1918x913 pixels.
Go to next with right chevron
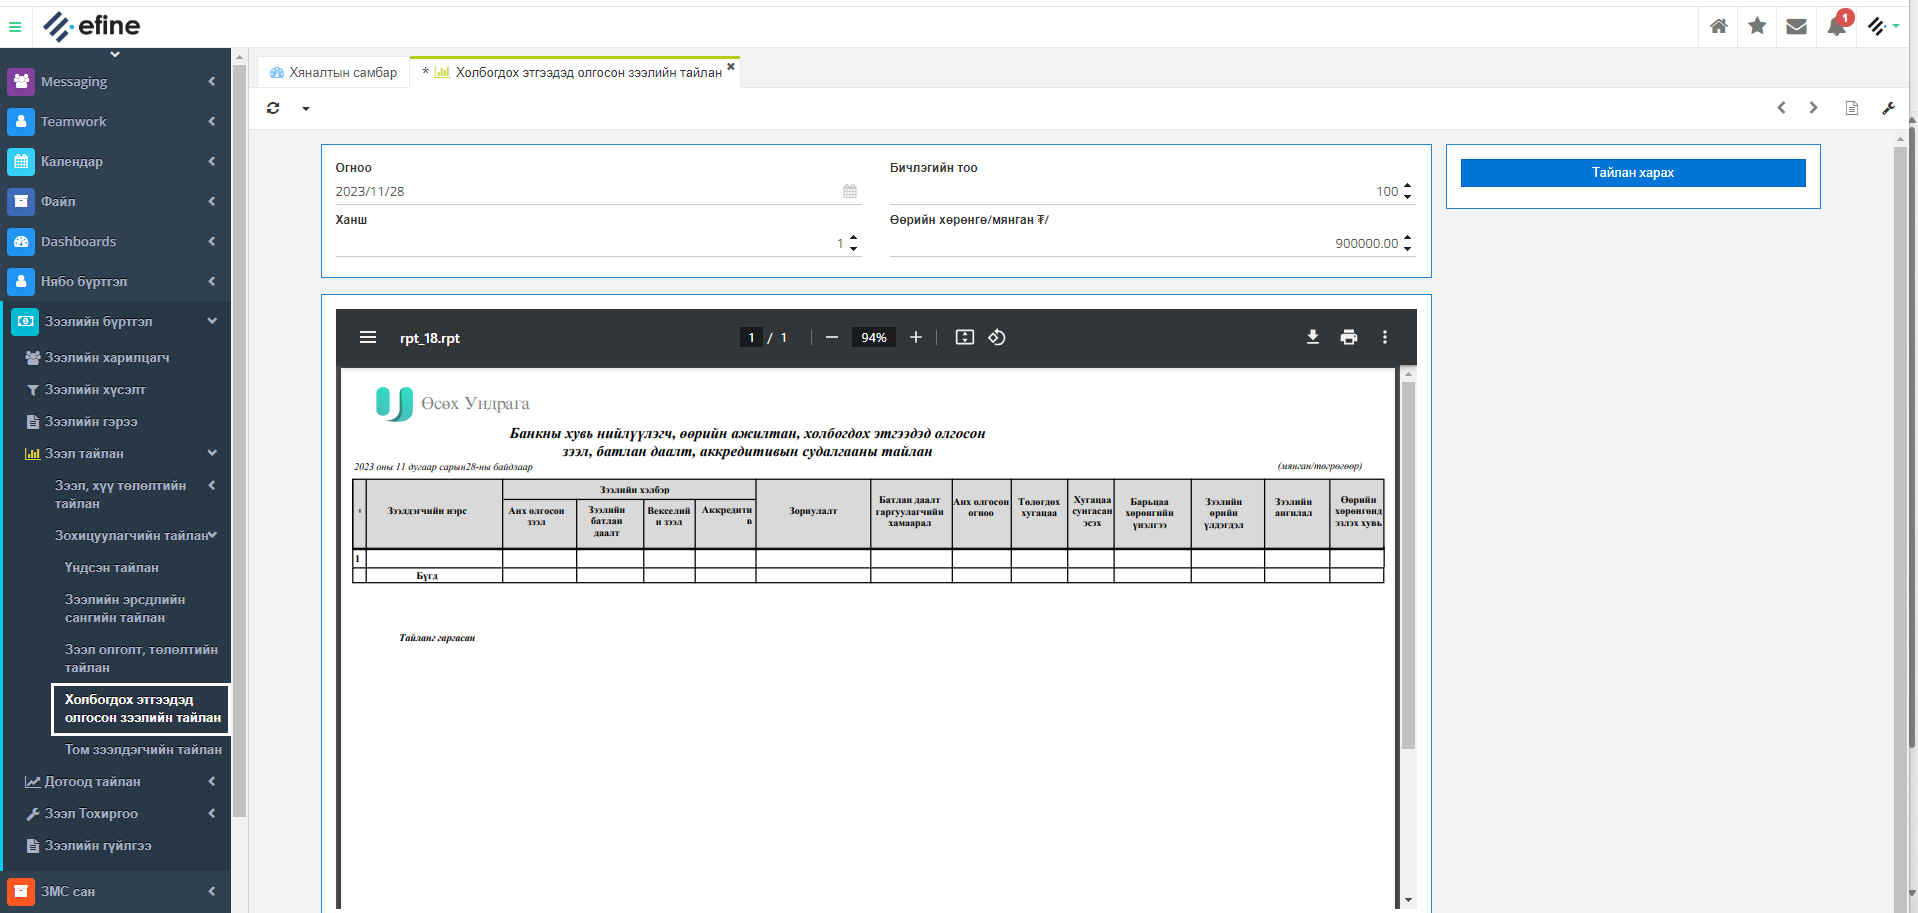[x=1813, y=108]
